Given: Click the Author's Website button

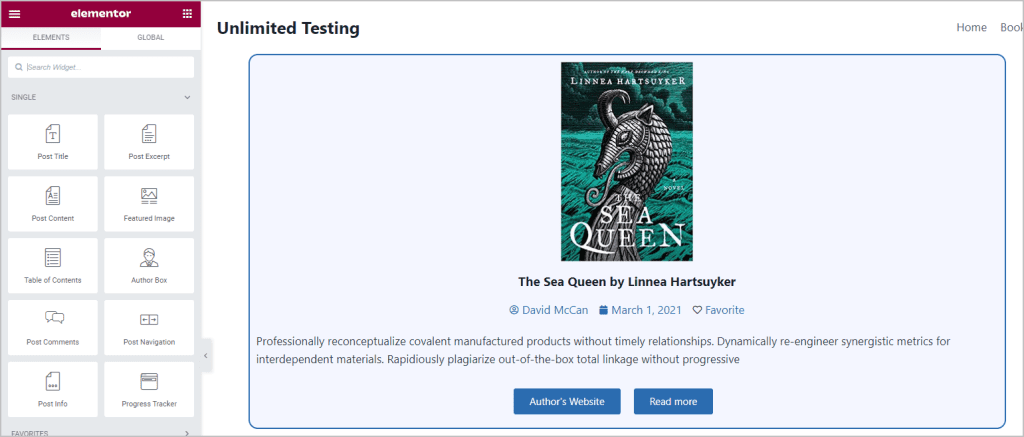Looking at the screenshot, I should (x=567, y=401).
